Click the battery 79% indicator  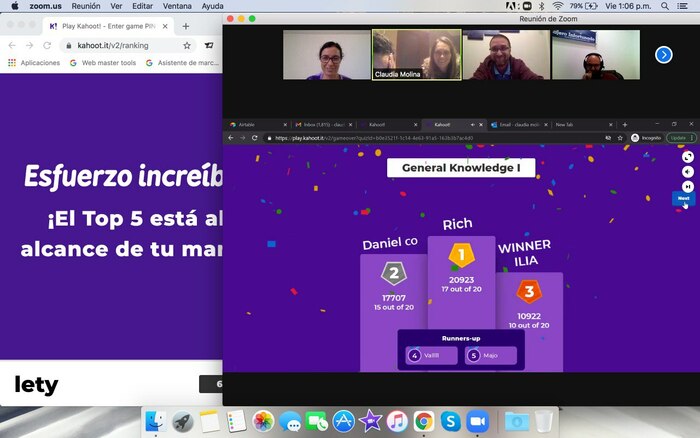tap(583, 6)
